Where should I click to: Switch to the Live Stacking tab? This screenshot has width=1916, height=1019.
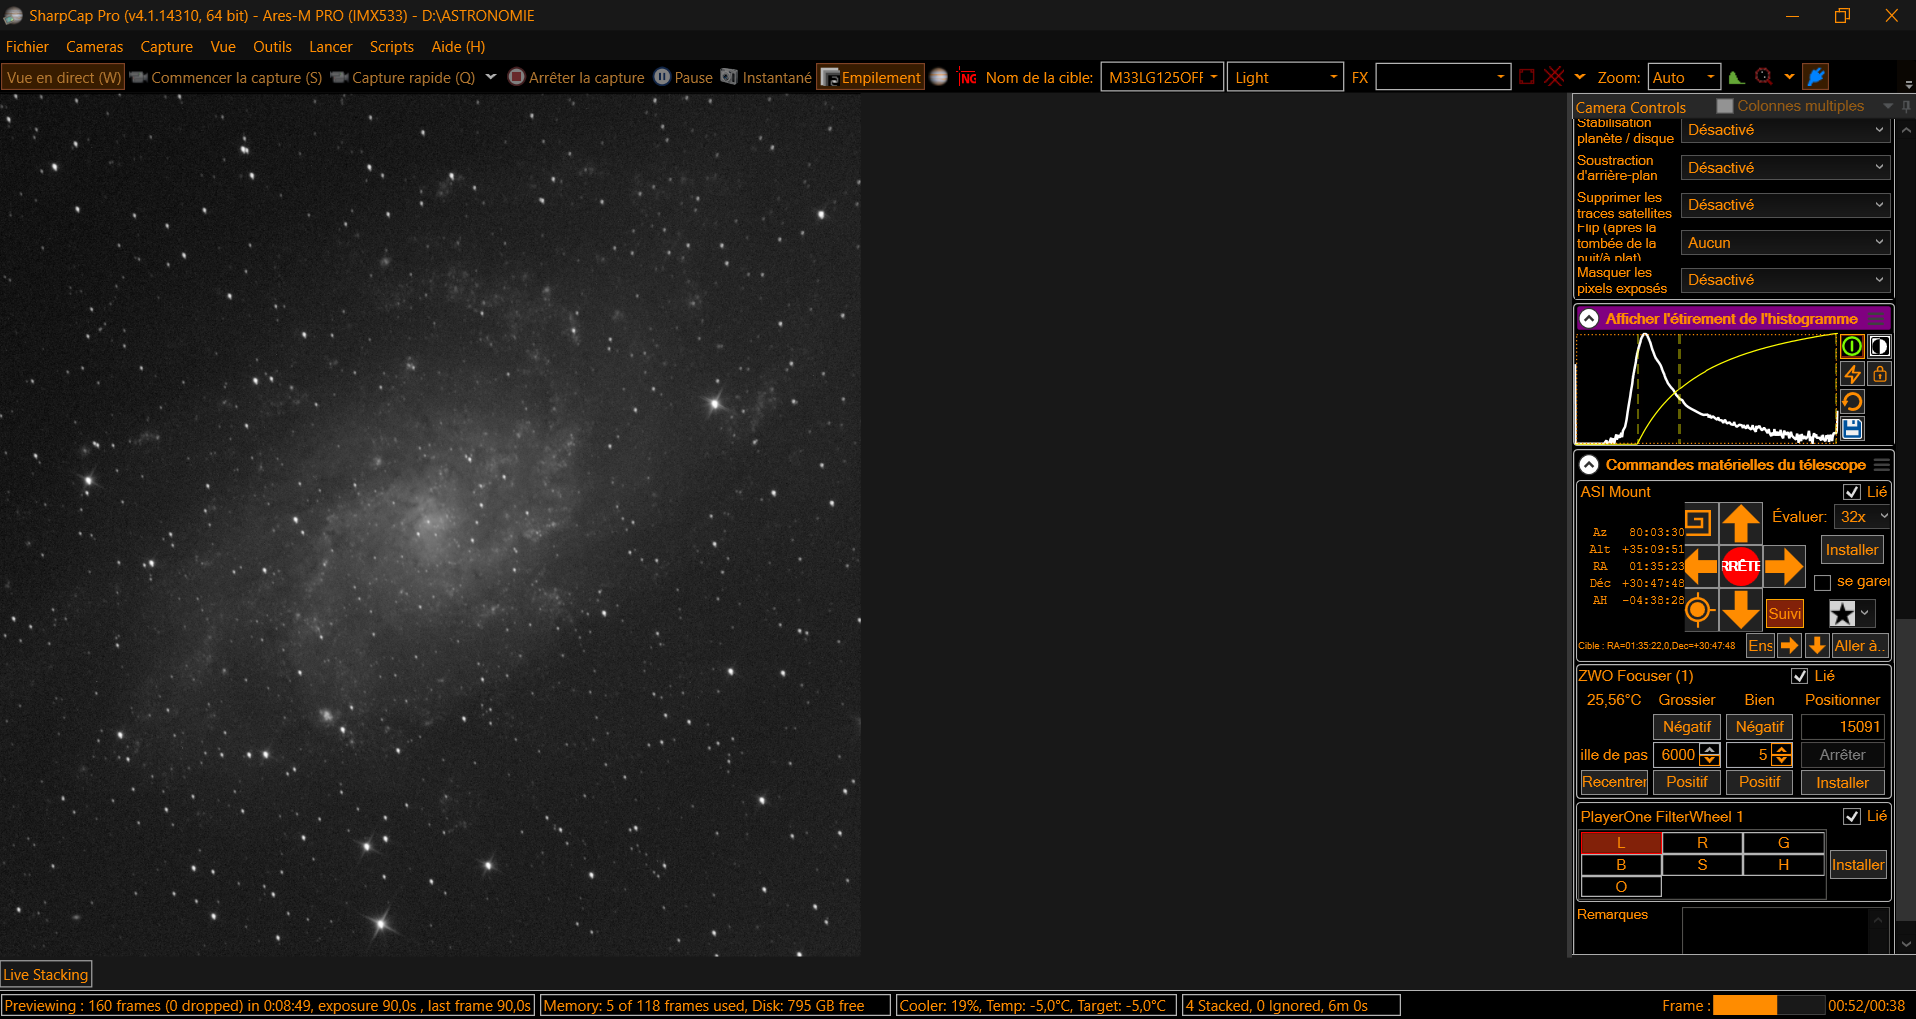(46, 974)
